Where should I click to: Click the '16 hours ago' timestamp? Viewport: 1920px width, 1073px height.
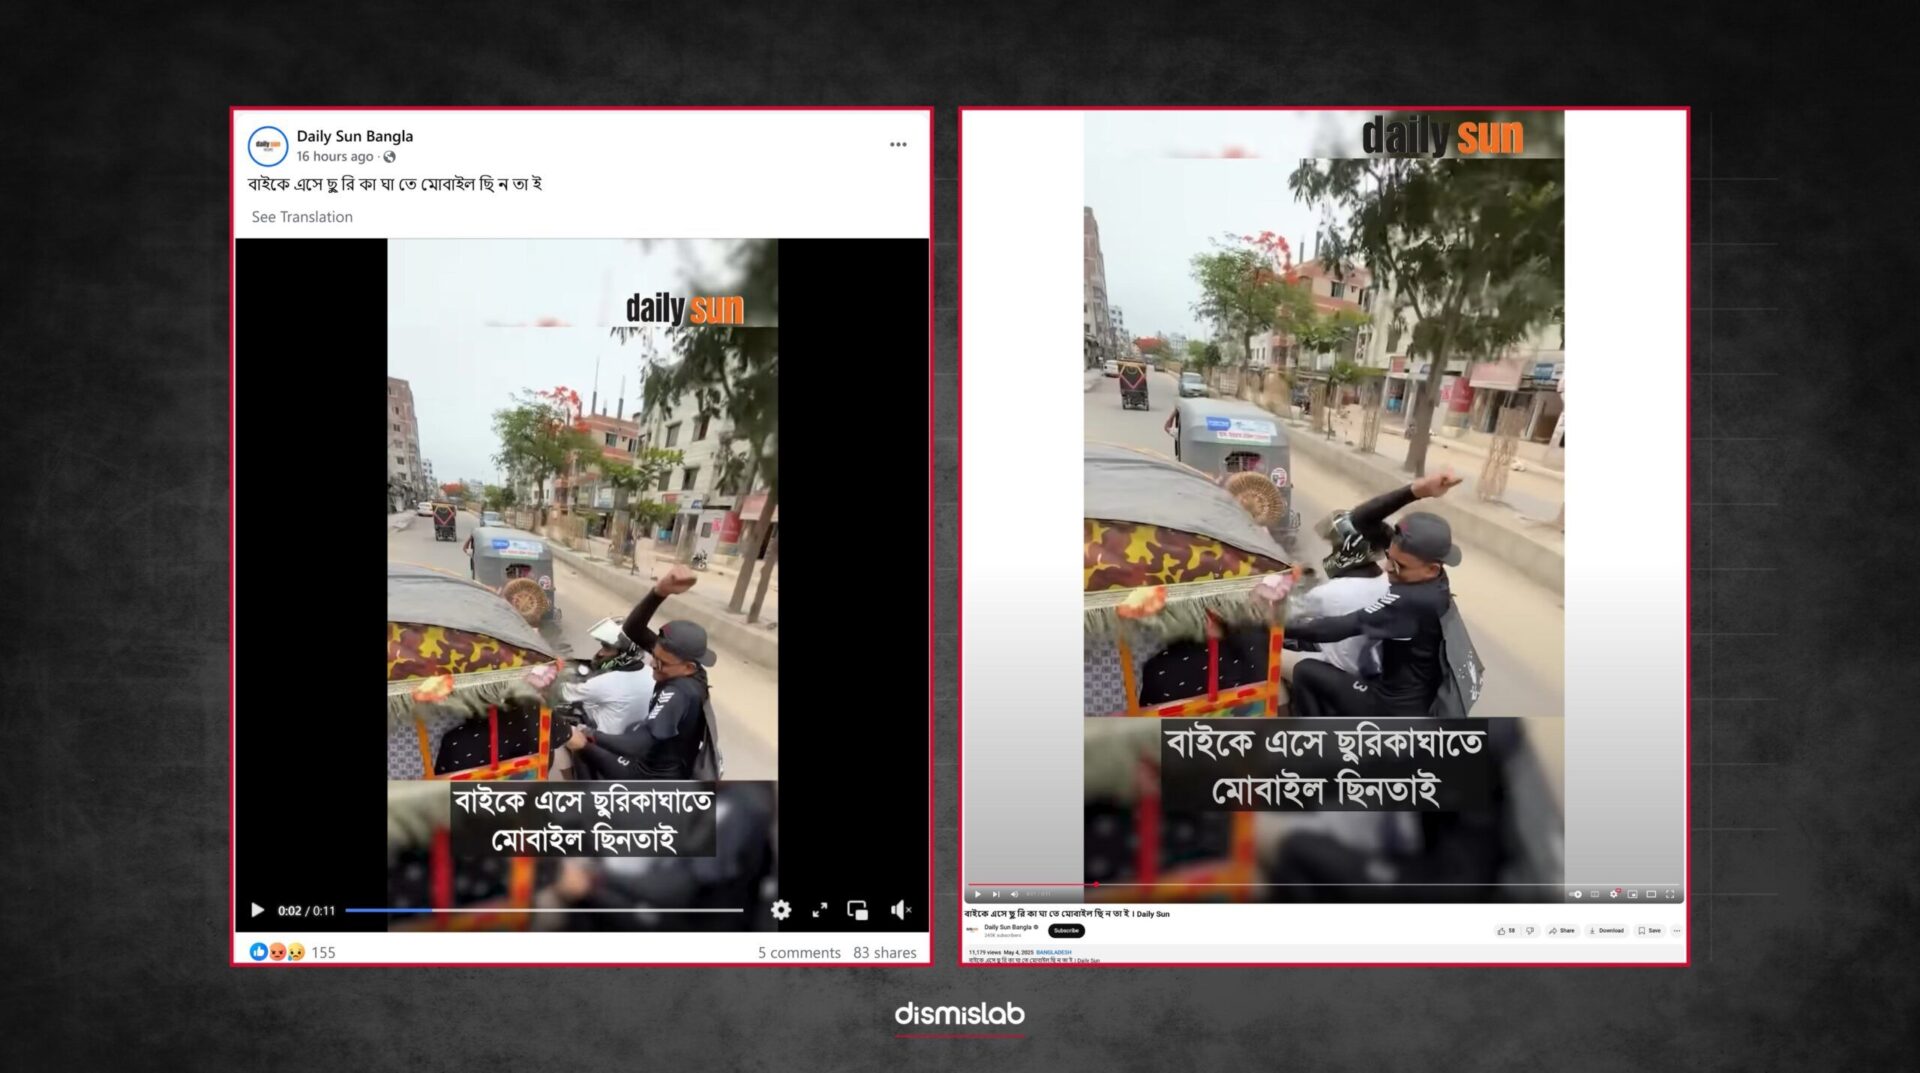(x=334, y=157)
